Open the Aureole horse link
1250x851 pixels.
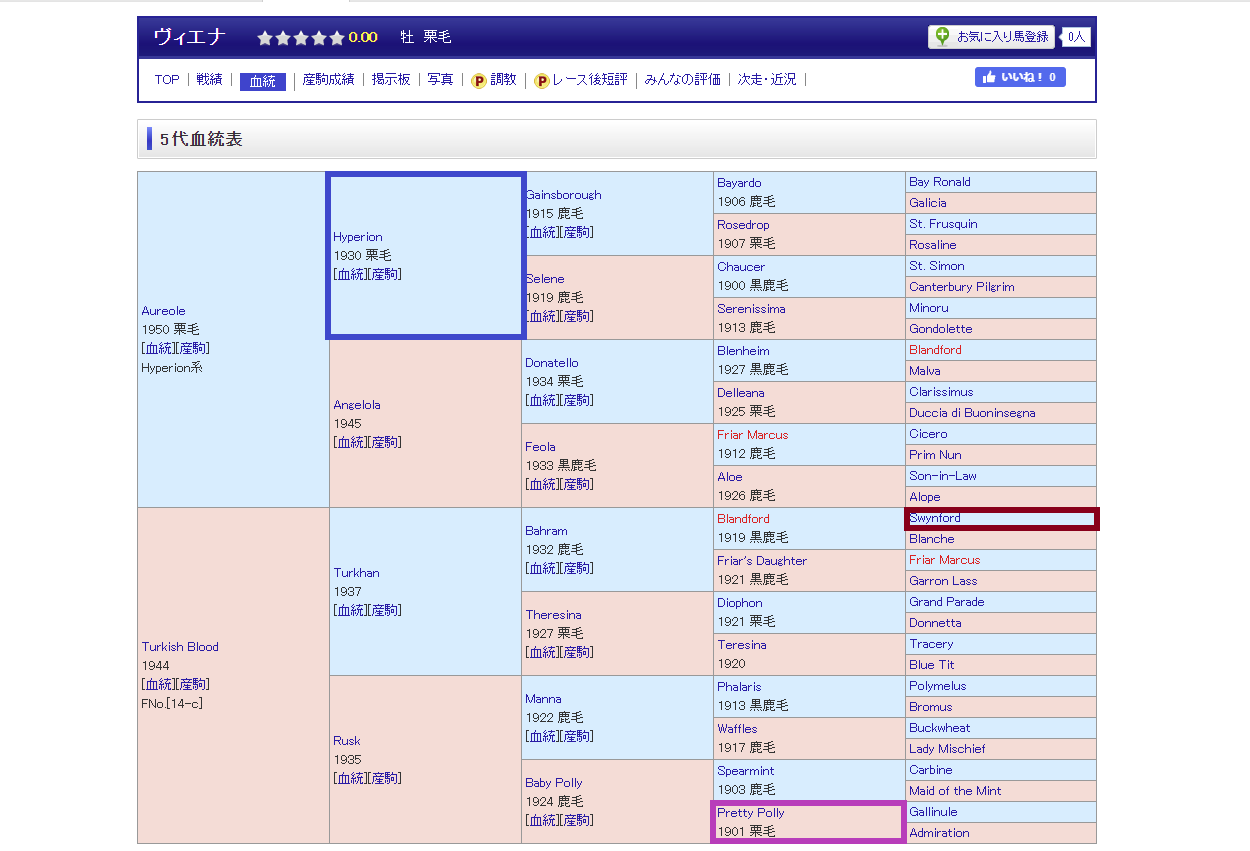point(163,311)
